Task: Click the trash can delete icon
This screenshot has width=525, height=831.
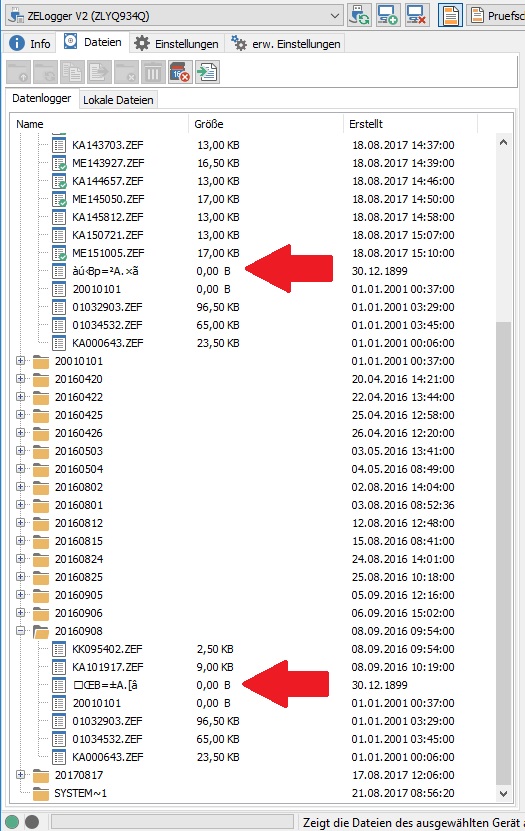Action: [153, 73]
